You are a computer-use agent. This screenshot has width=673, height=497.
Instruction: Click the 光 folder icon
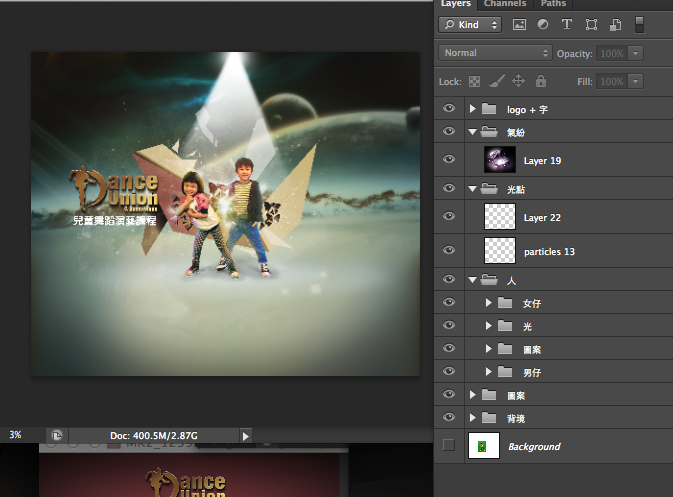505,326
